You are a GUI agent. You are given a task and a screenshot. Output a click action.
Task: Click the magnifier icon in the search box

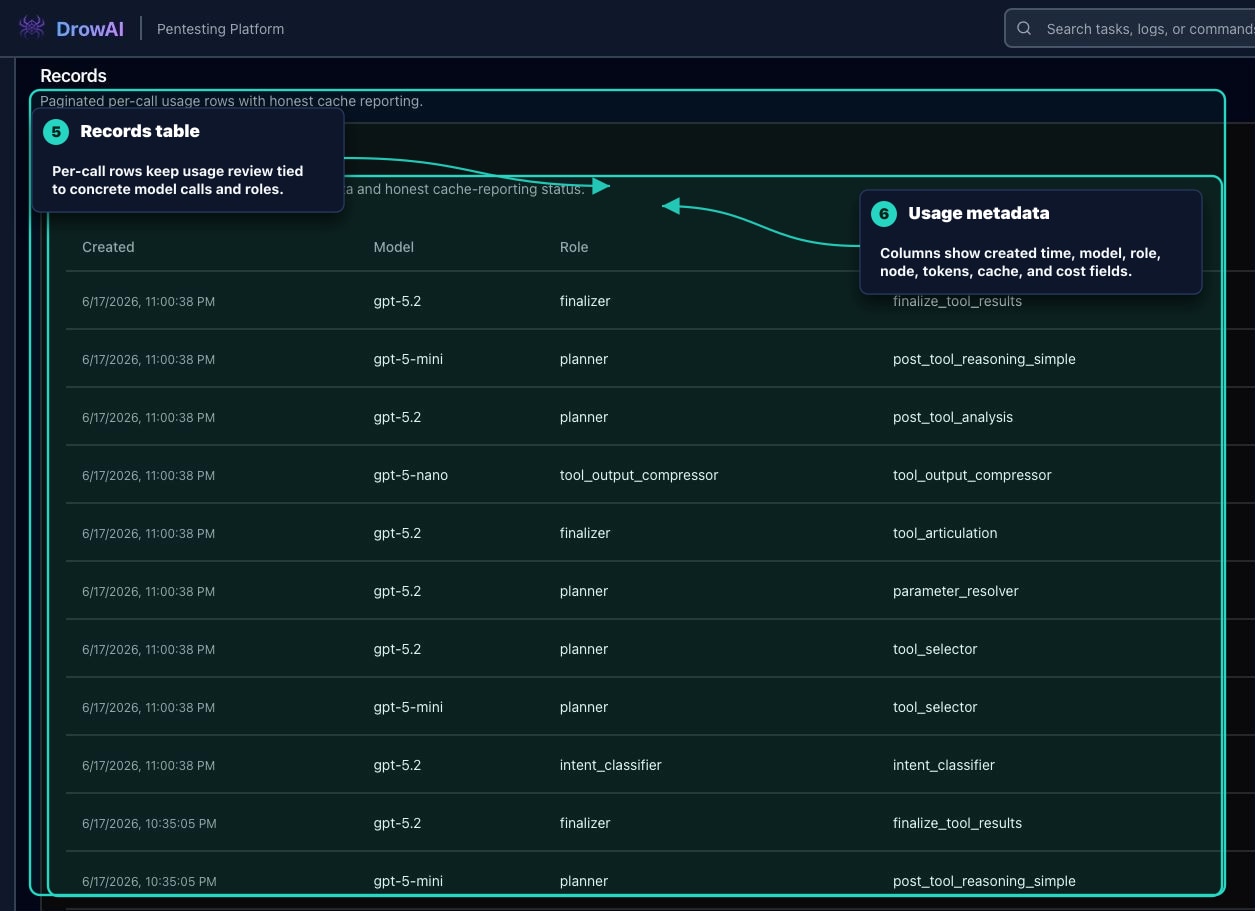1024,29
